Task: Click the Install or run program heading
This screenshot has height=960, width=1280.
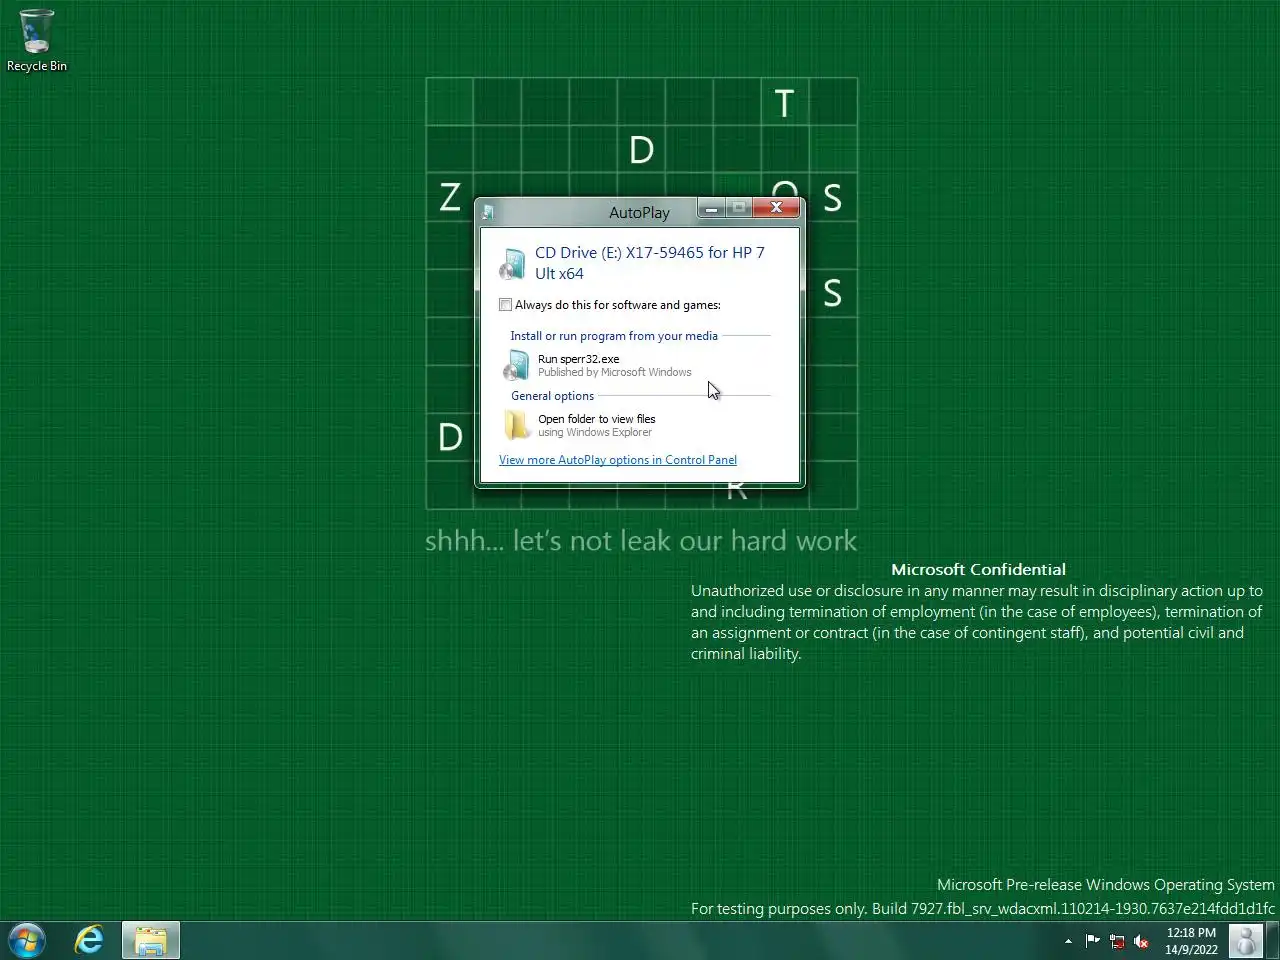Action: 614,336
